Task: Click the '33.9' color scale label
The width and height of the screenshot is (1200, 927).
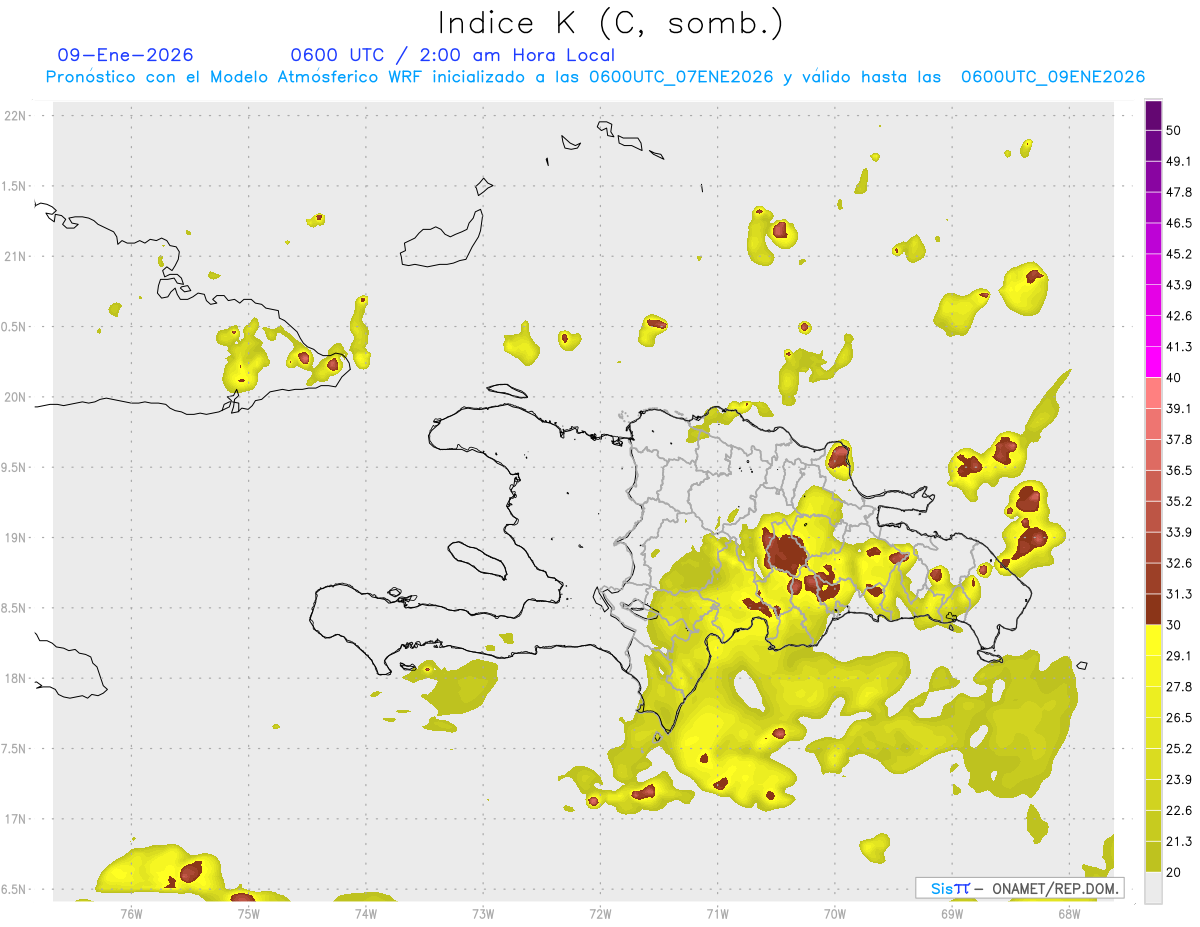Action: click(1179, 532)
